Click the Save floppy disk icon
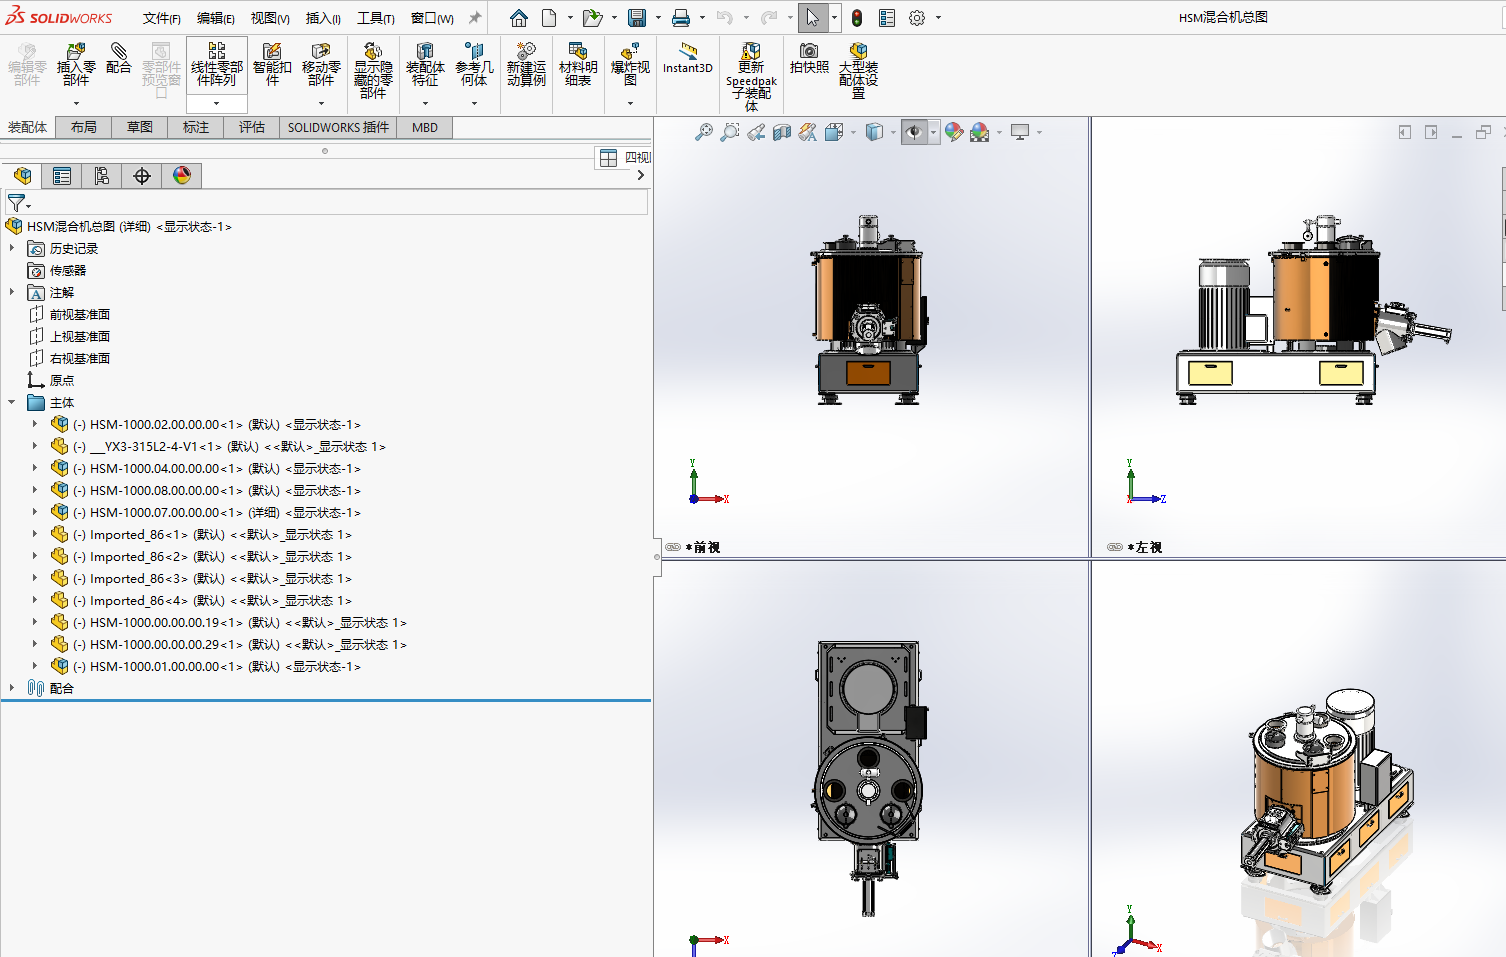Viewport: 1506px width, 957px height. [637, 18]
